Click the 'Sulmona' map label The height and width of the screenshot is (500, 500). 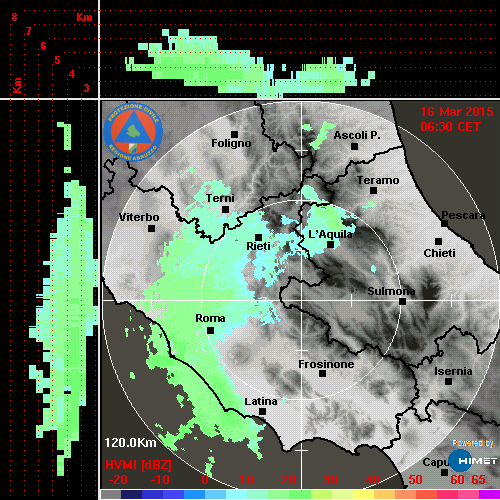(391, 291)
